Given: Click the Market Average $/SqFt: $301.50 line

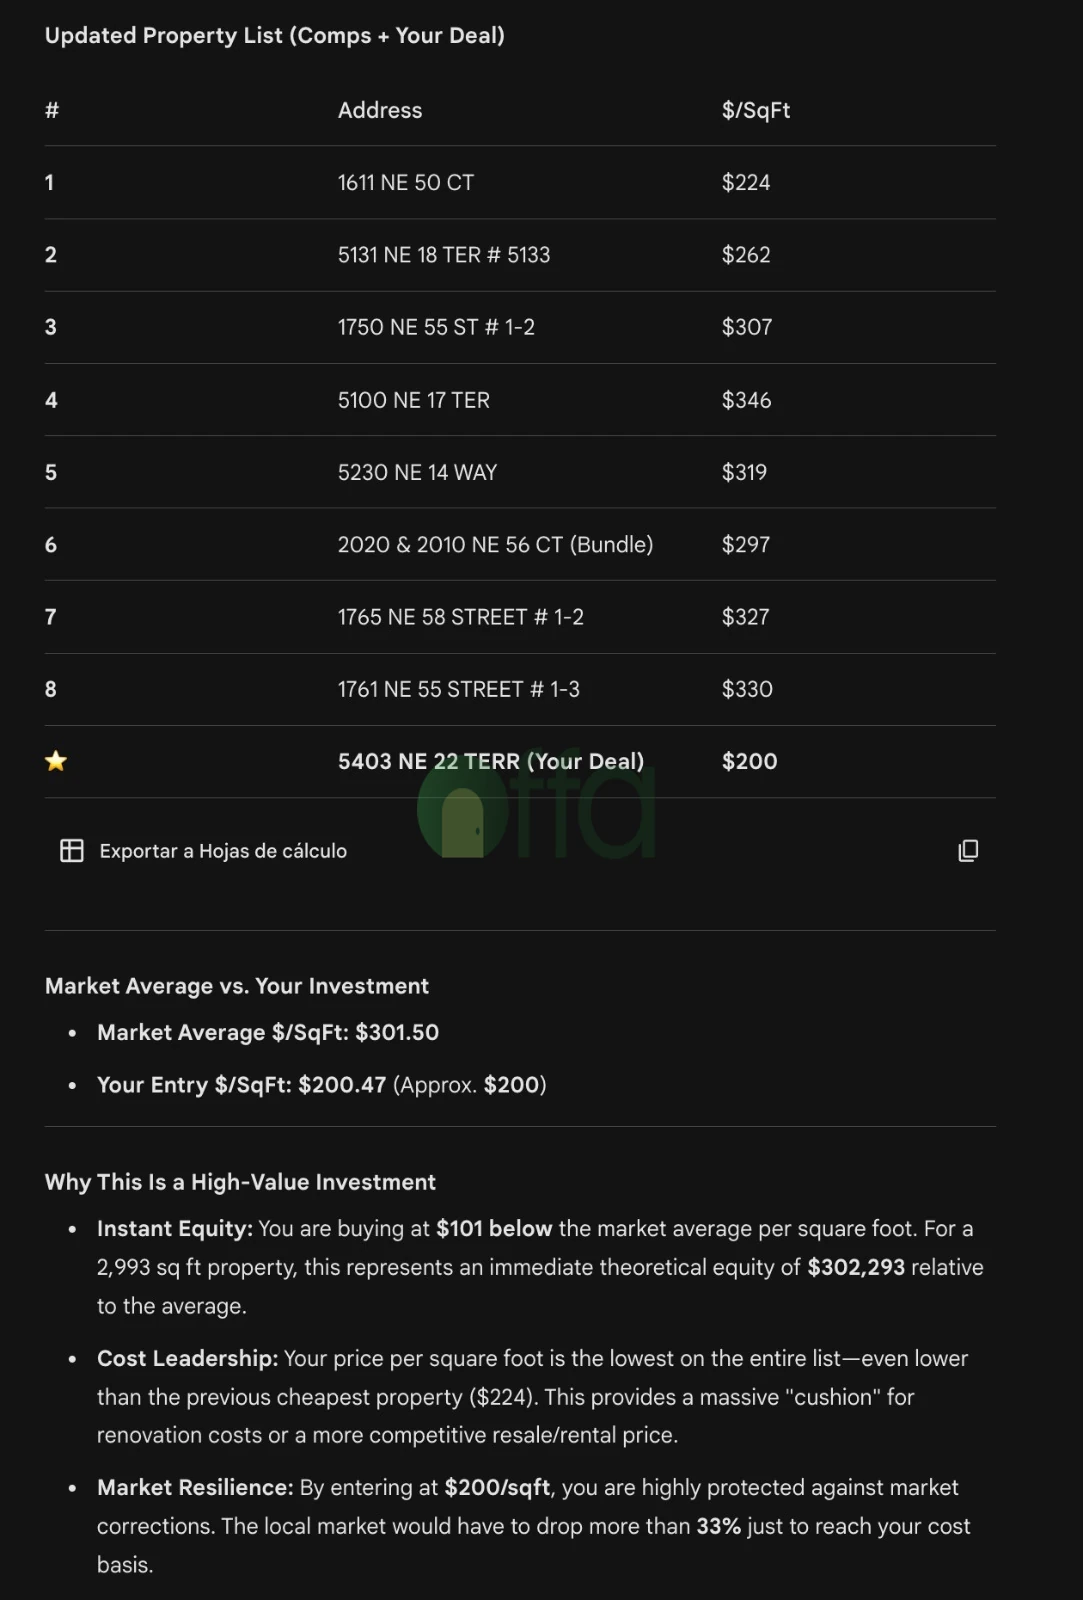Looking at the screenshot, I should point(268,1032).
